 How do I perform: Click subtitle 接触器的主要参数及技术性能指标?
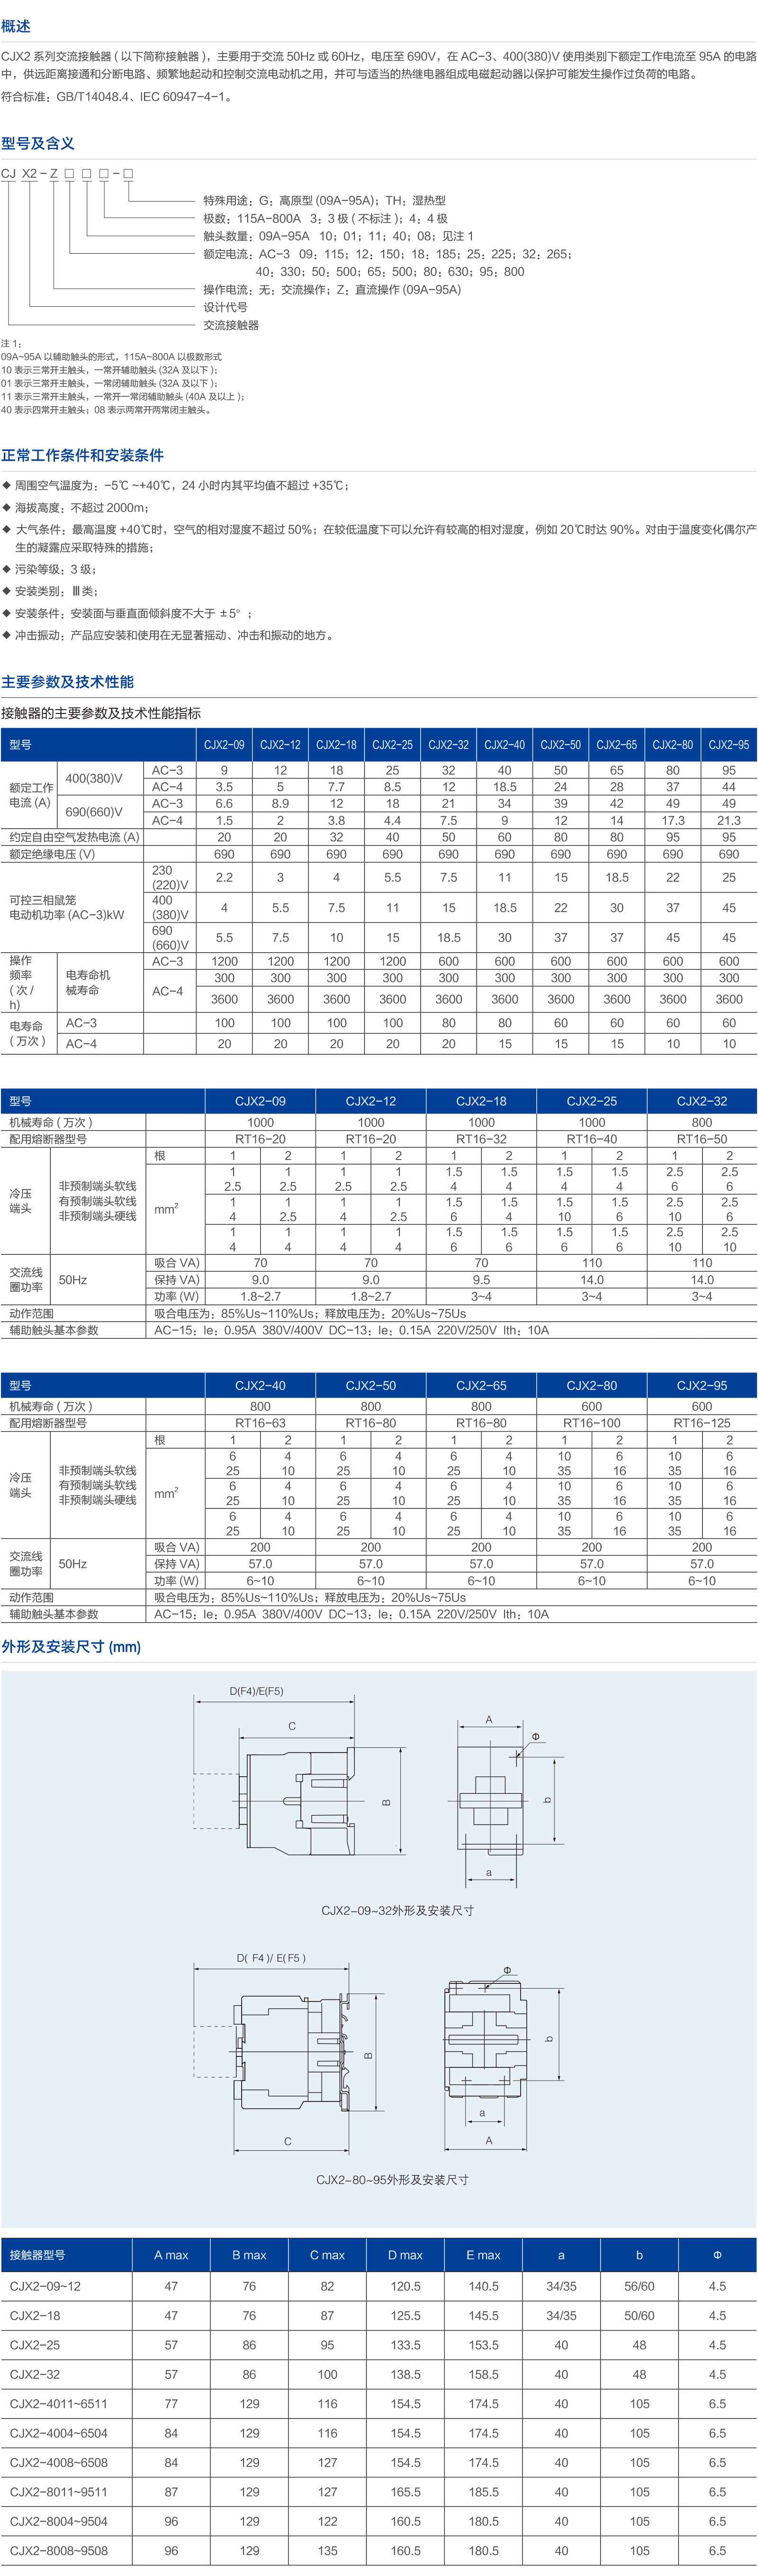click(101, 713)
